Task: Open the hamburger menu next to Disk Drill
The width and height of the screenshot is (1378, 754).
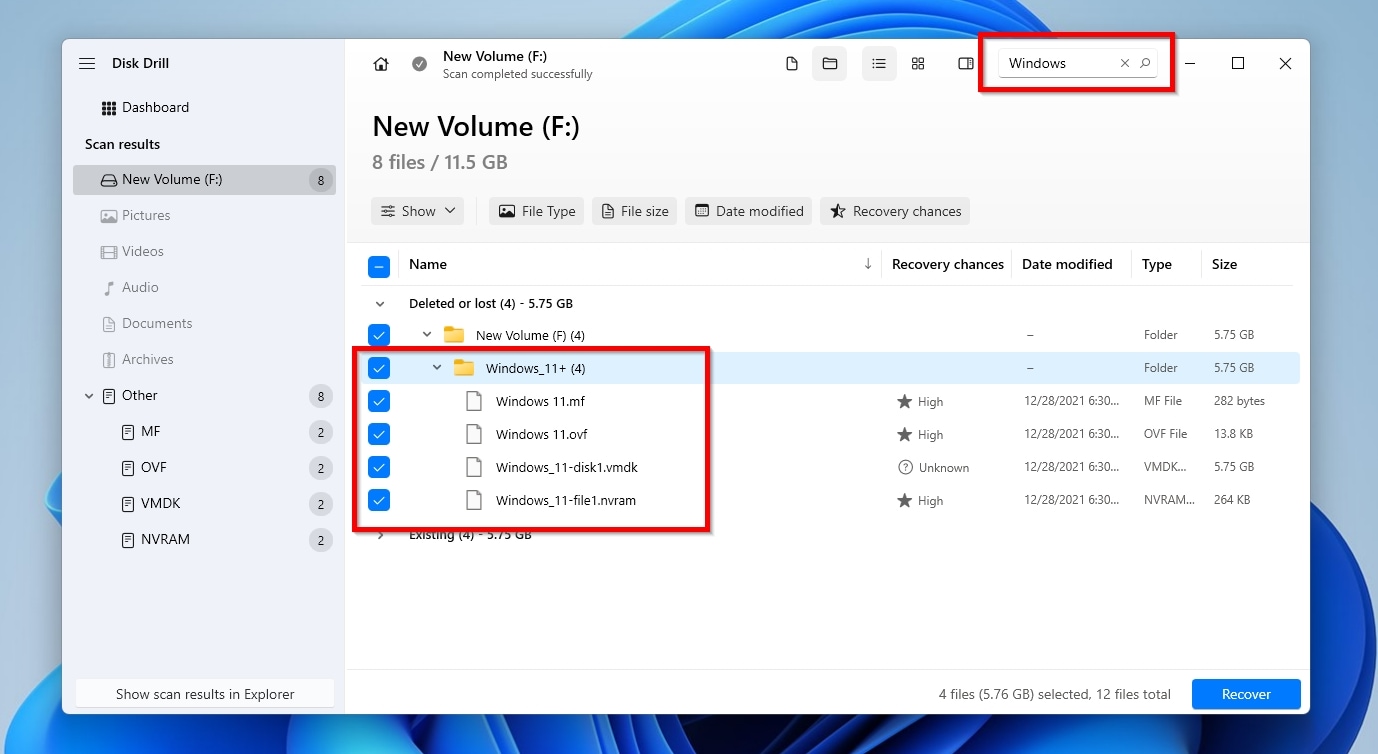Action: tap(87, 63)
